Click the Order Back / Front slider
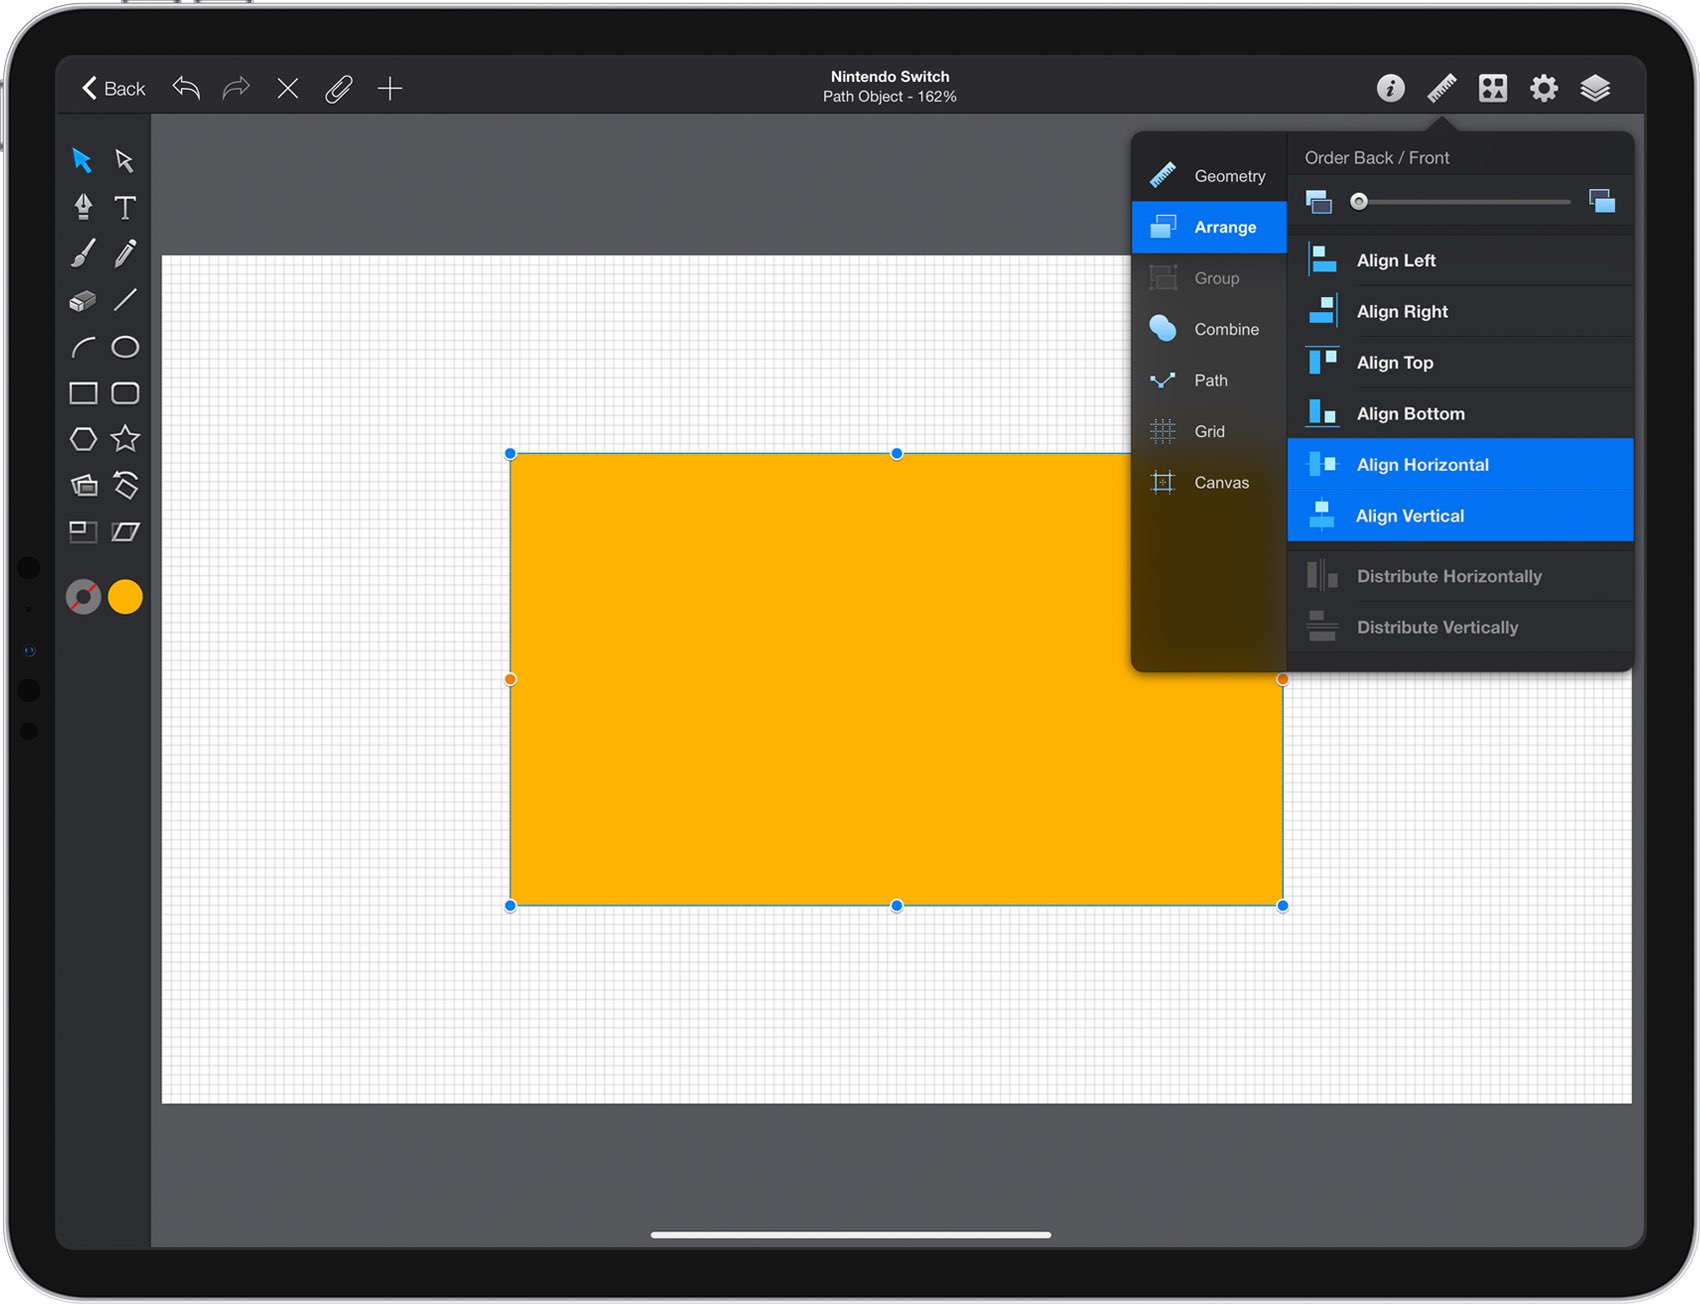 [1460, 202]
